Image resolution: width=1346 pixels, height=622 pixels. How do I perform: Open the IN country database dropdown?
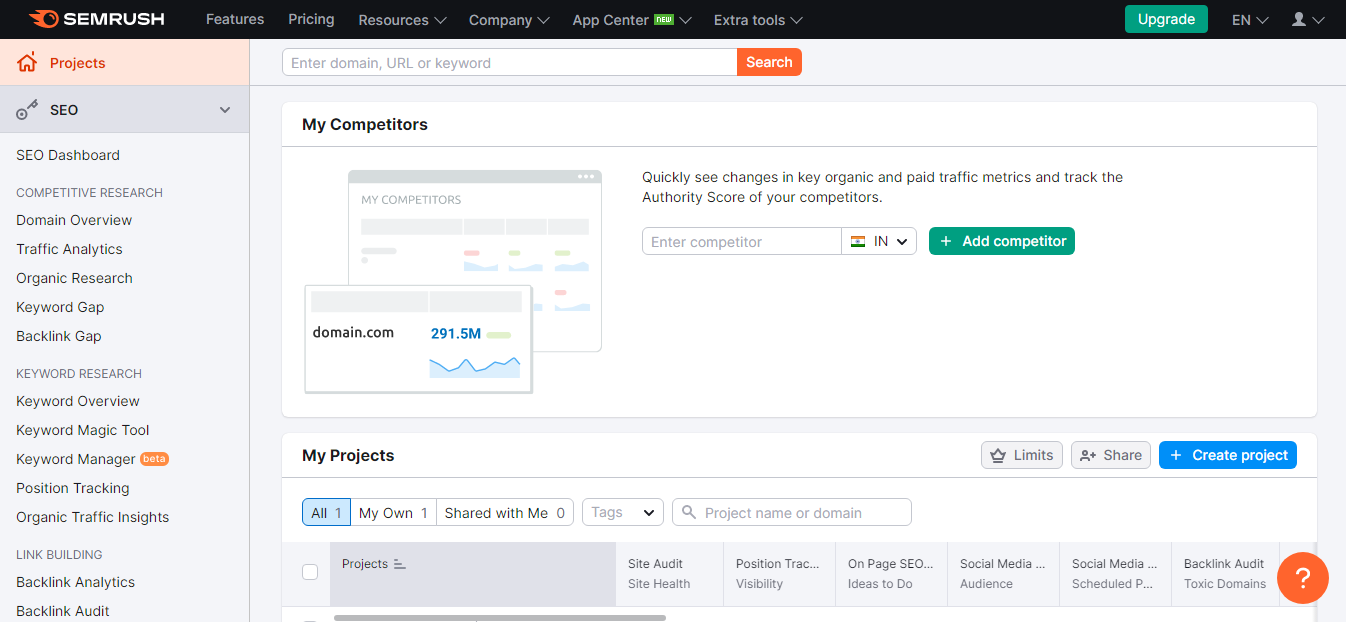tap(879, 241)
